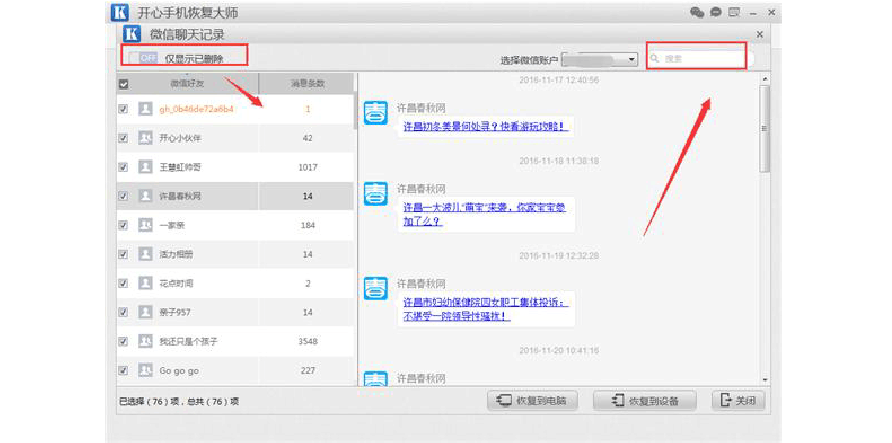The width and height of the screenshot is (892, 443).
Task: Uncheck the checkbox of the 许昌春秋网 row
Action: 123,196
